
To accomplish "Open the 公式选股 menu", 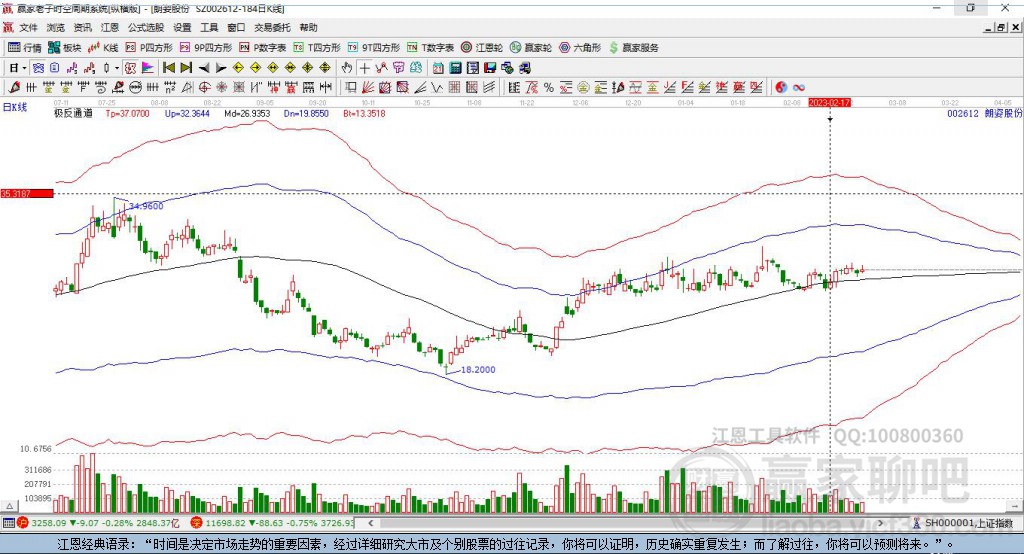I will (145, 28).
